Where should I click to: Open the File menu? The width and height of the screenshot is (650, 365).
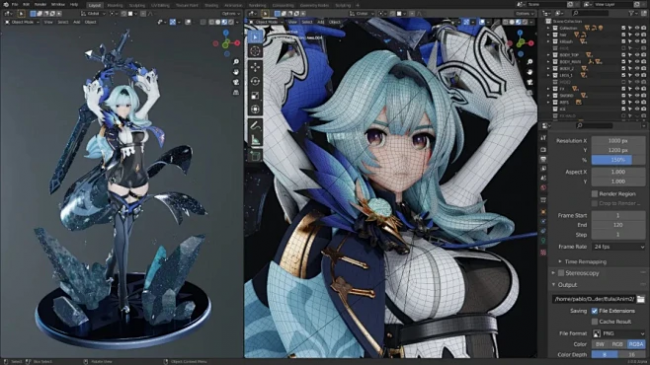15,5
